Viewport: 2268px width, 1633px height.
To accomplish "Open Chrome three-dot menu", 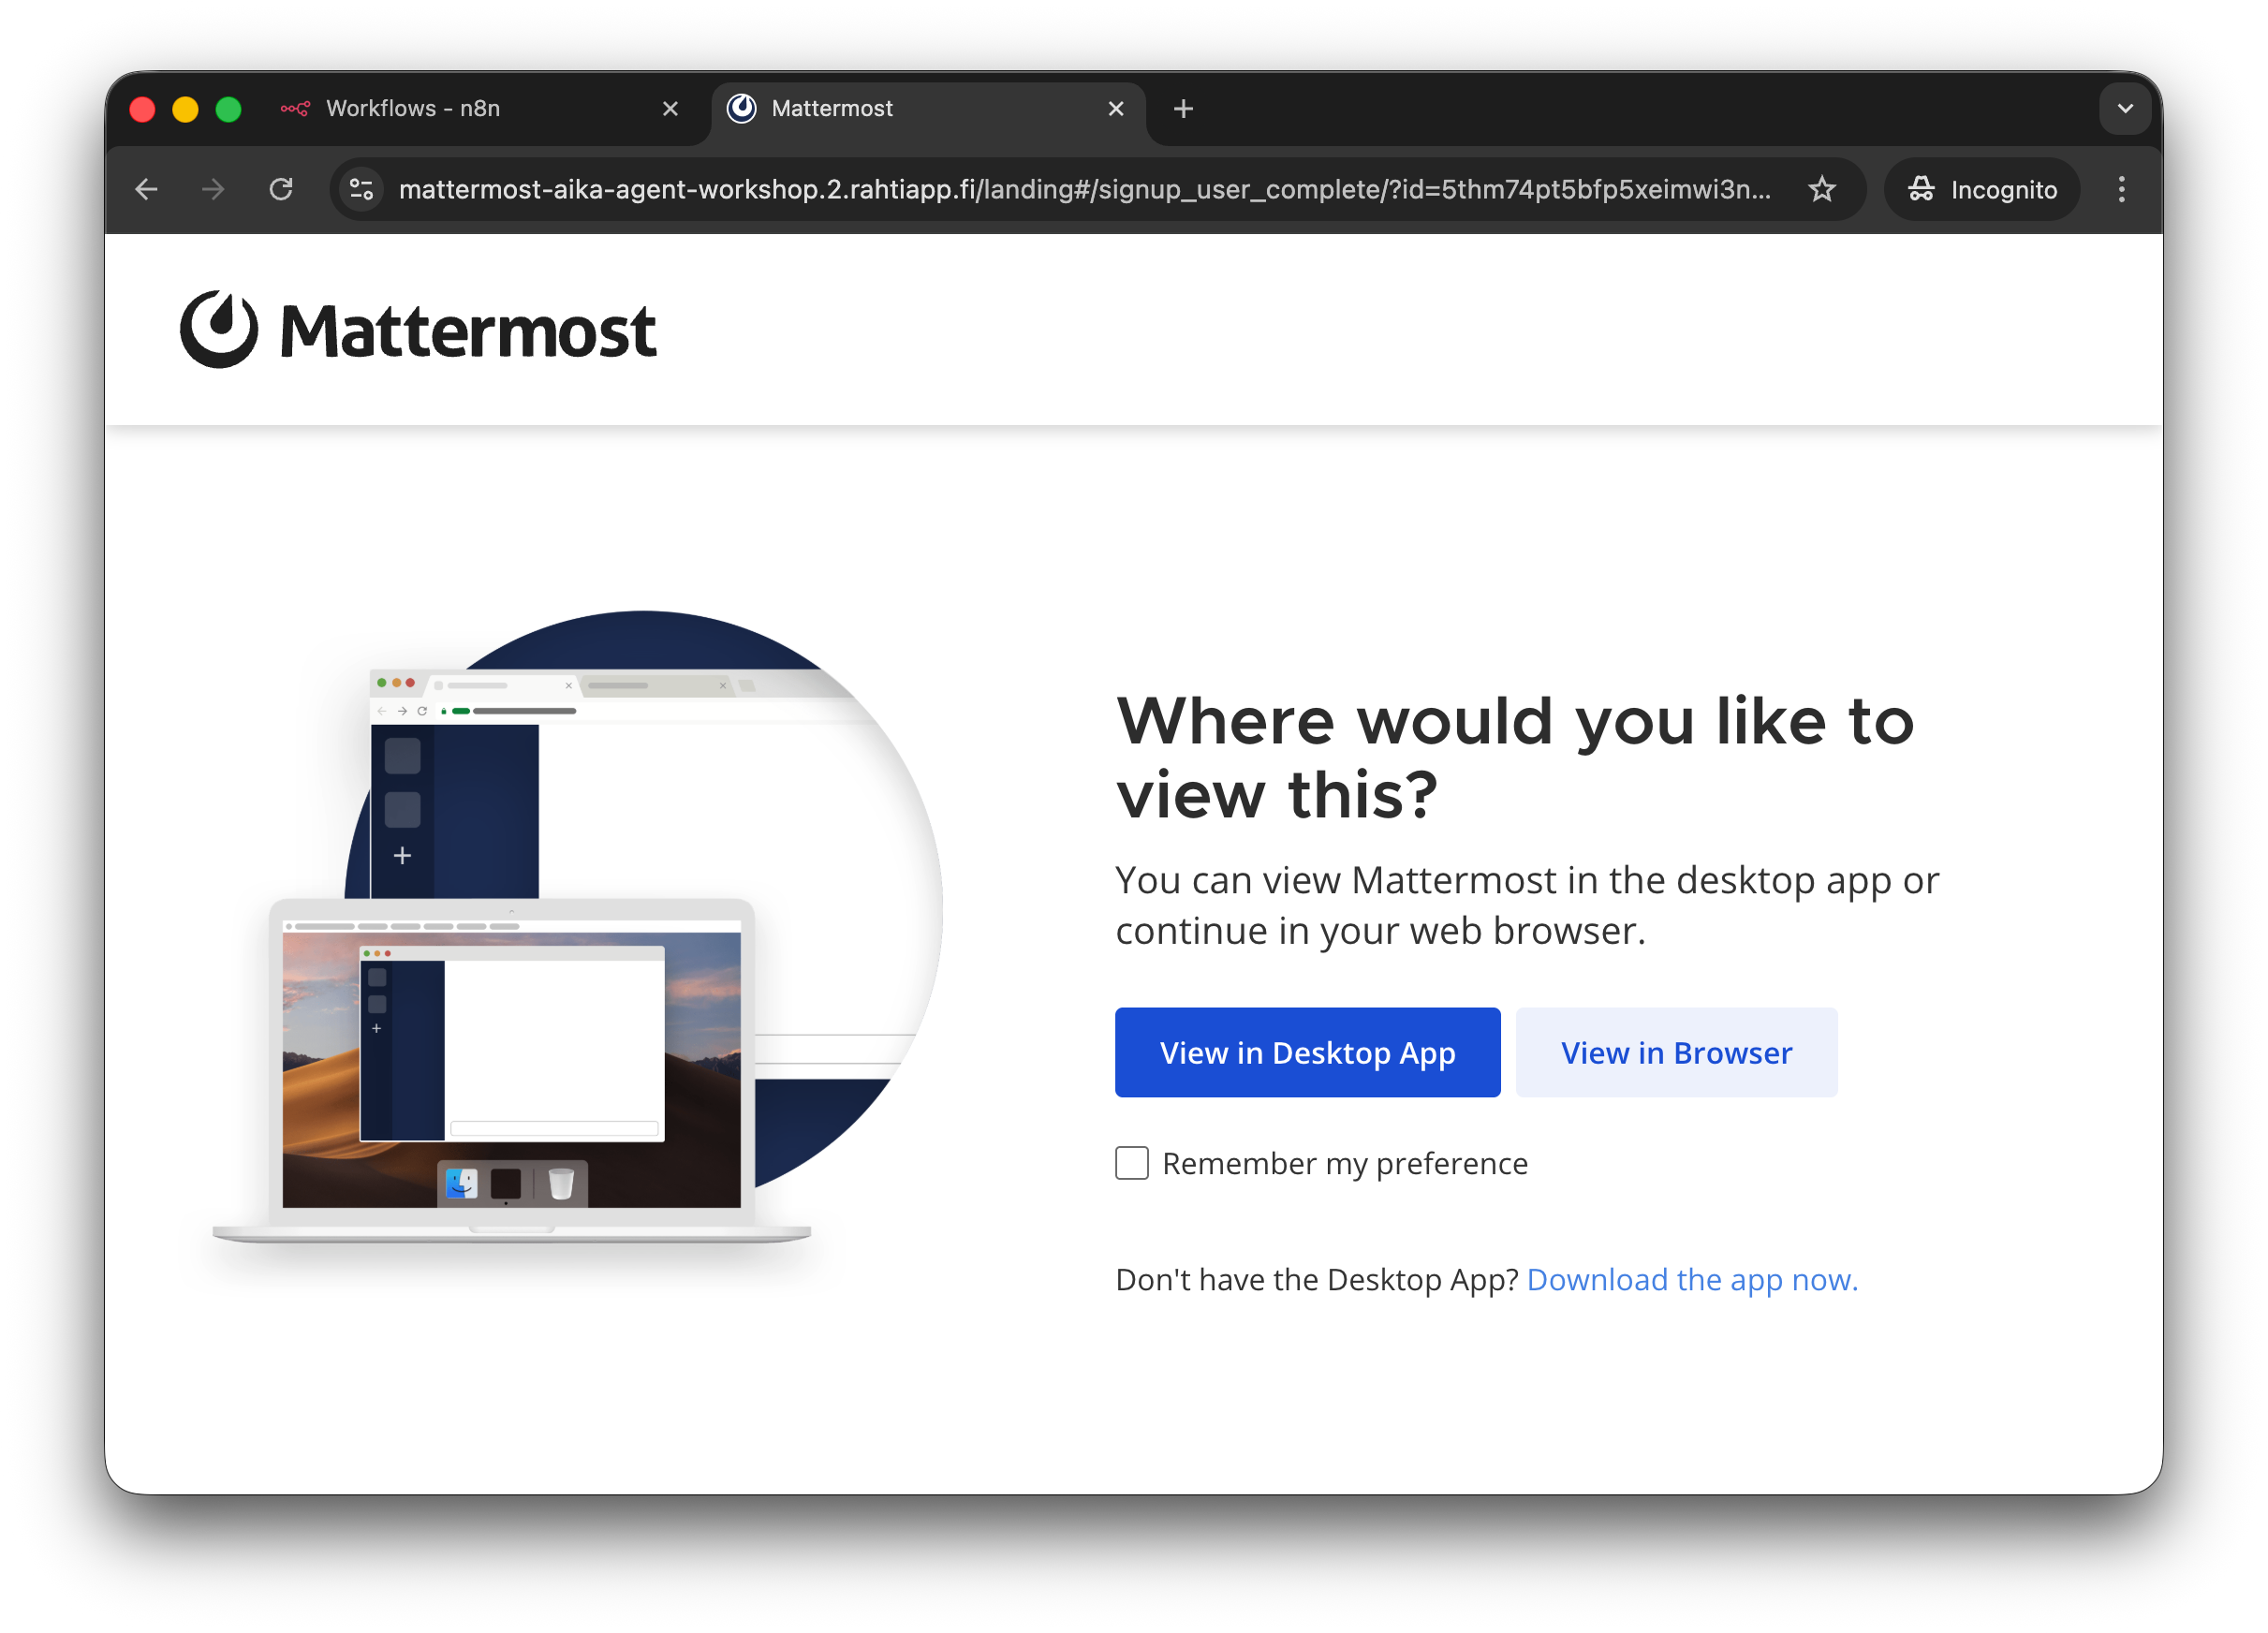I will (x=2121, y=189).
